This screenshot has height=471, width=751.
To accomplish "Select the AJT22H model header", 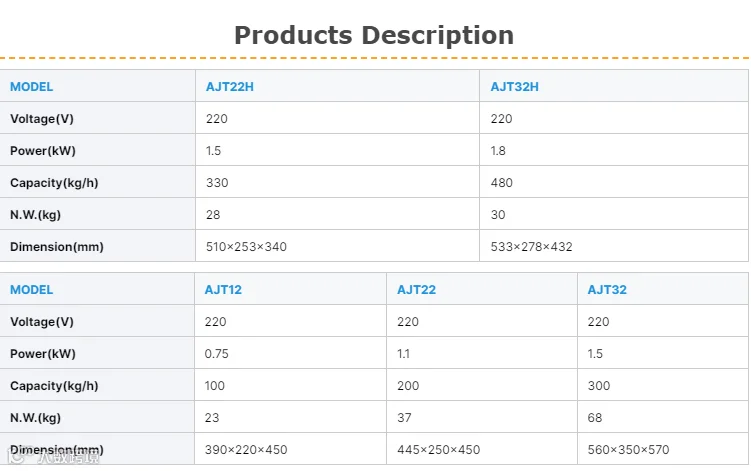I will click(230, 87).
